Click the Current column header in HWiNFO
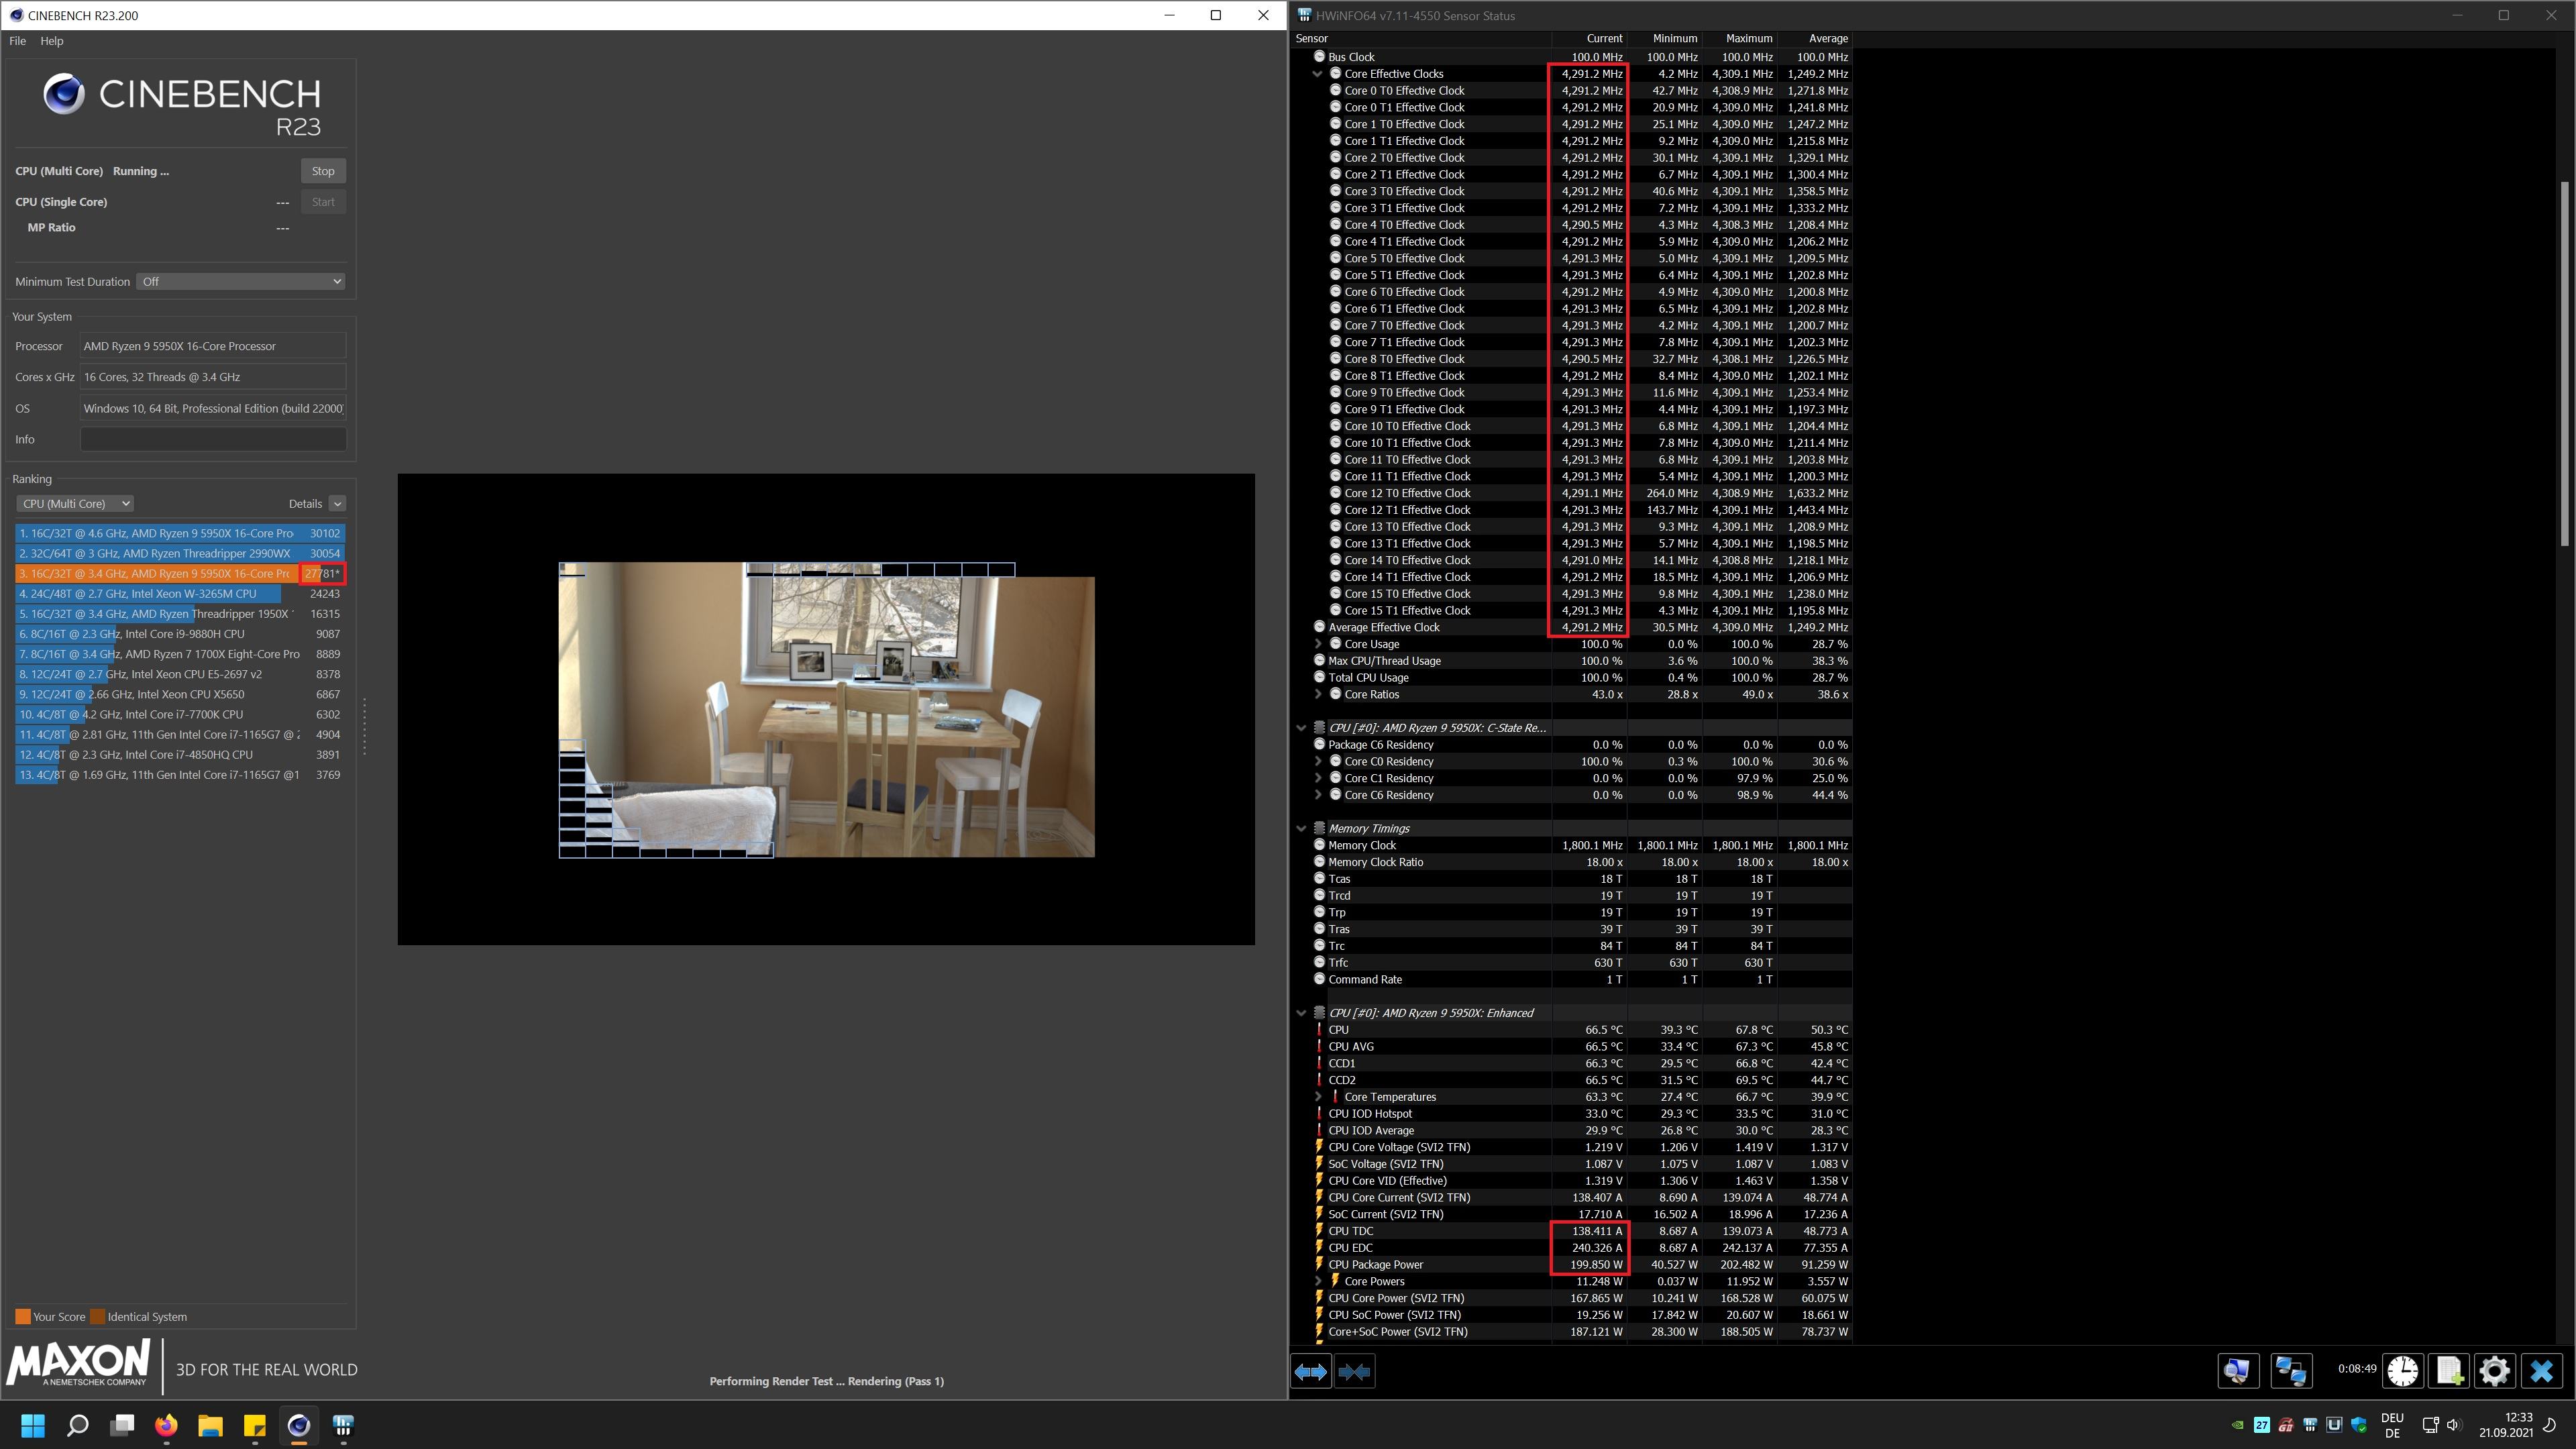This screenshot has height=1449, width=2576. coord(1589,38)
